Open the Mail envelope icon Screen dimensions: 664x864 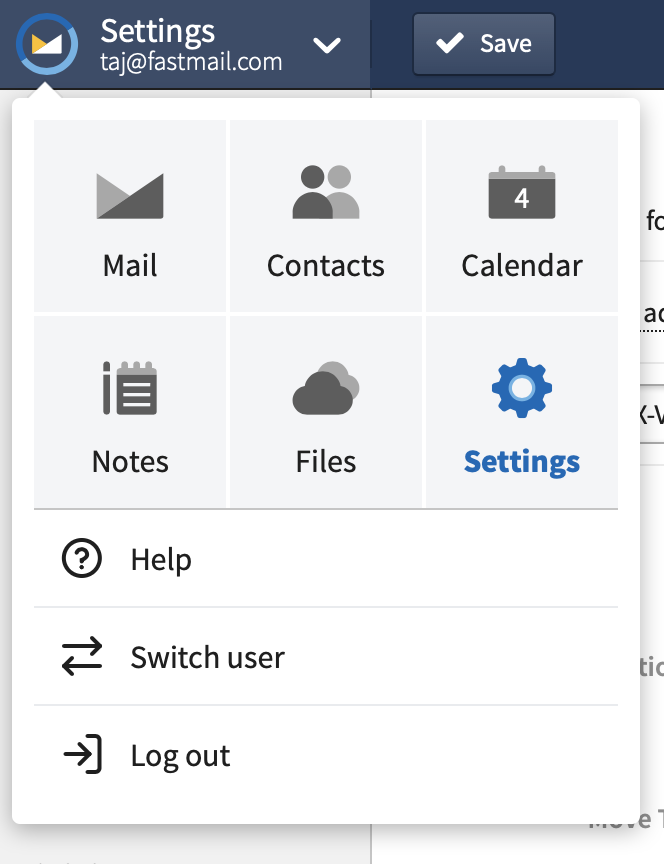pos(130,196)
